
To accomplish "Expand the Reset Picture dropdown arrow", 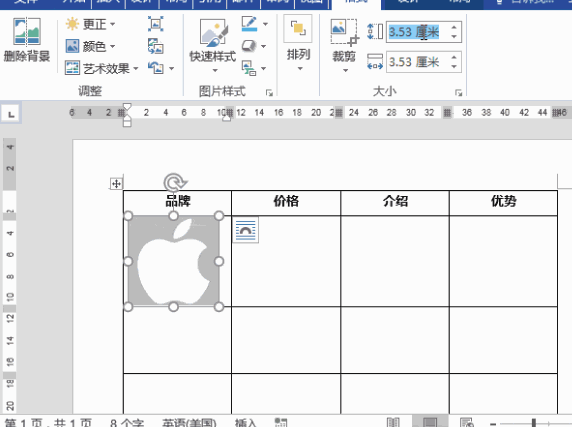I will 171,68.
